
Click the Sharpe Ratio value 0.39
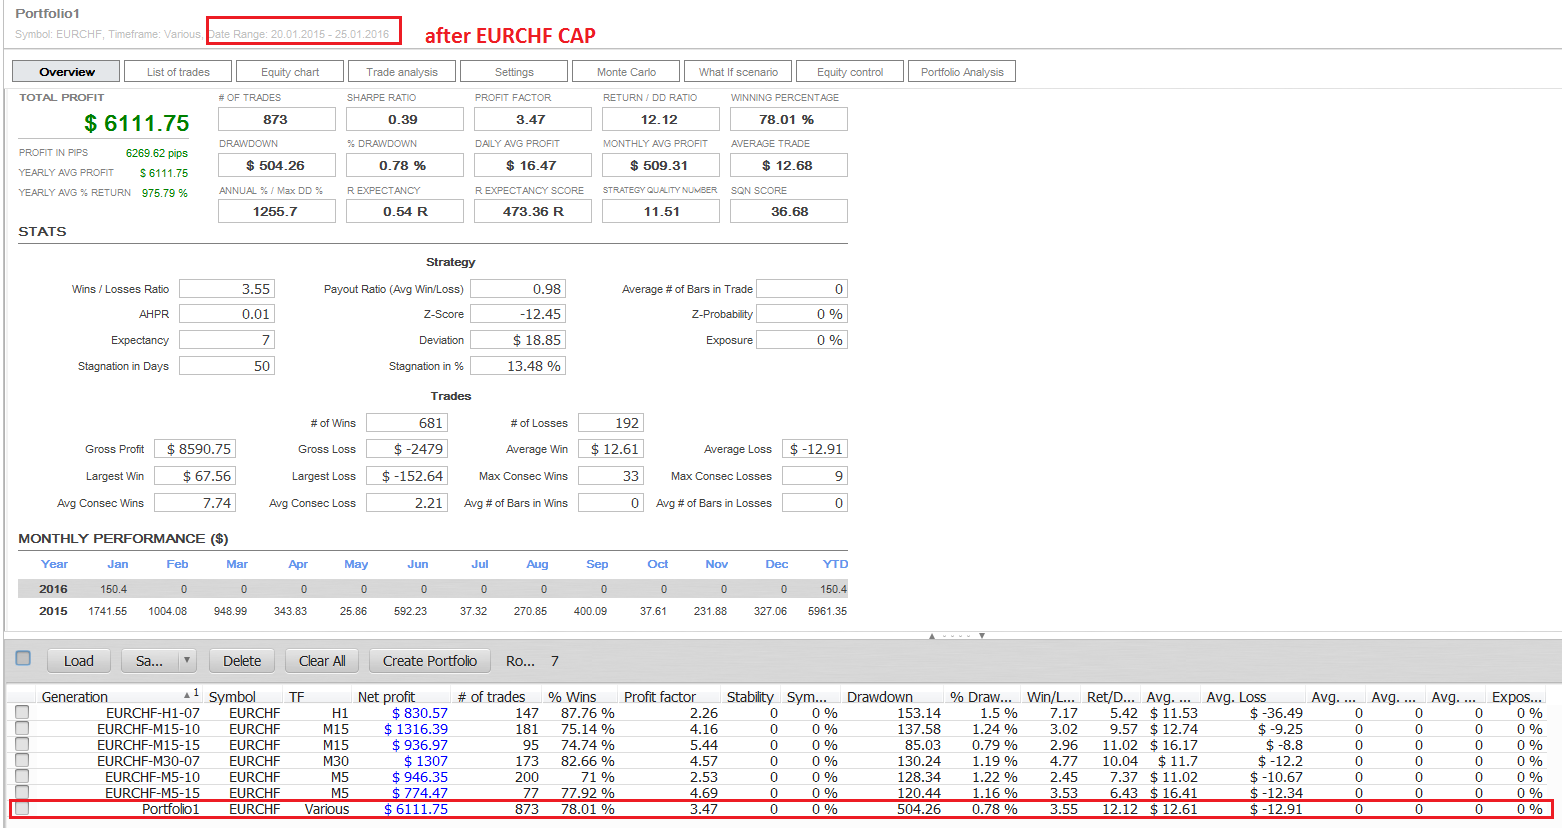click(404, 119)
